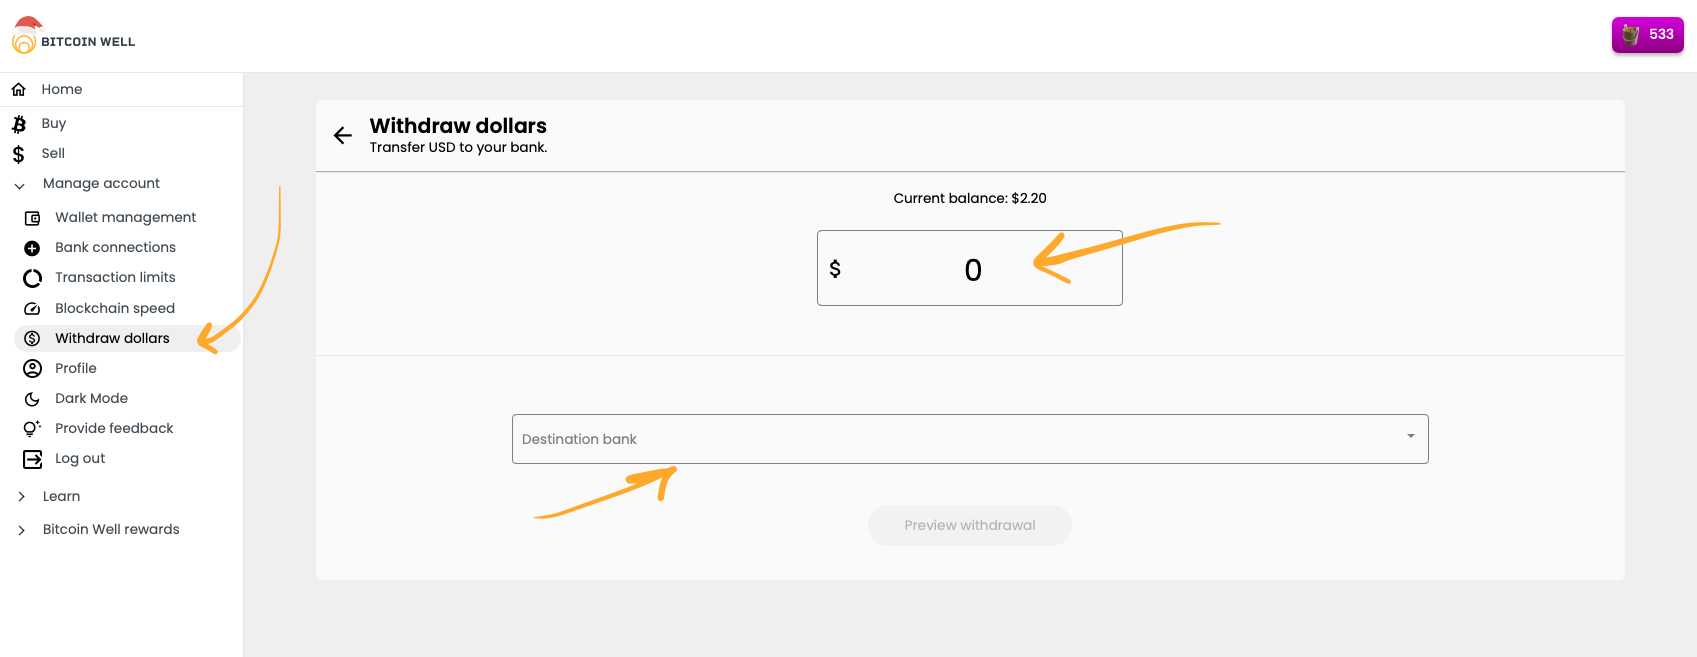
Task: Open the Destination bank dropdown
Action: point(969,439)
